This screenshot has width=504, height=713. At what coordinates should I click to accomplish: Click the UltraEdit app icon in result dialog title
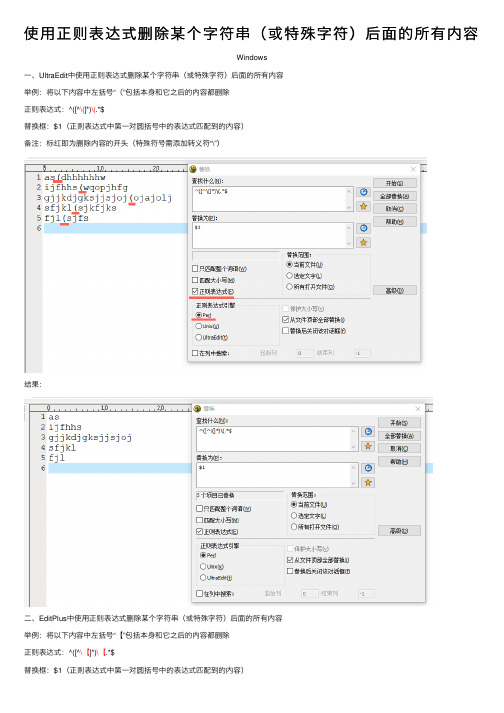pos(197,408)
